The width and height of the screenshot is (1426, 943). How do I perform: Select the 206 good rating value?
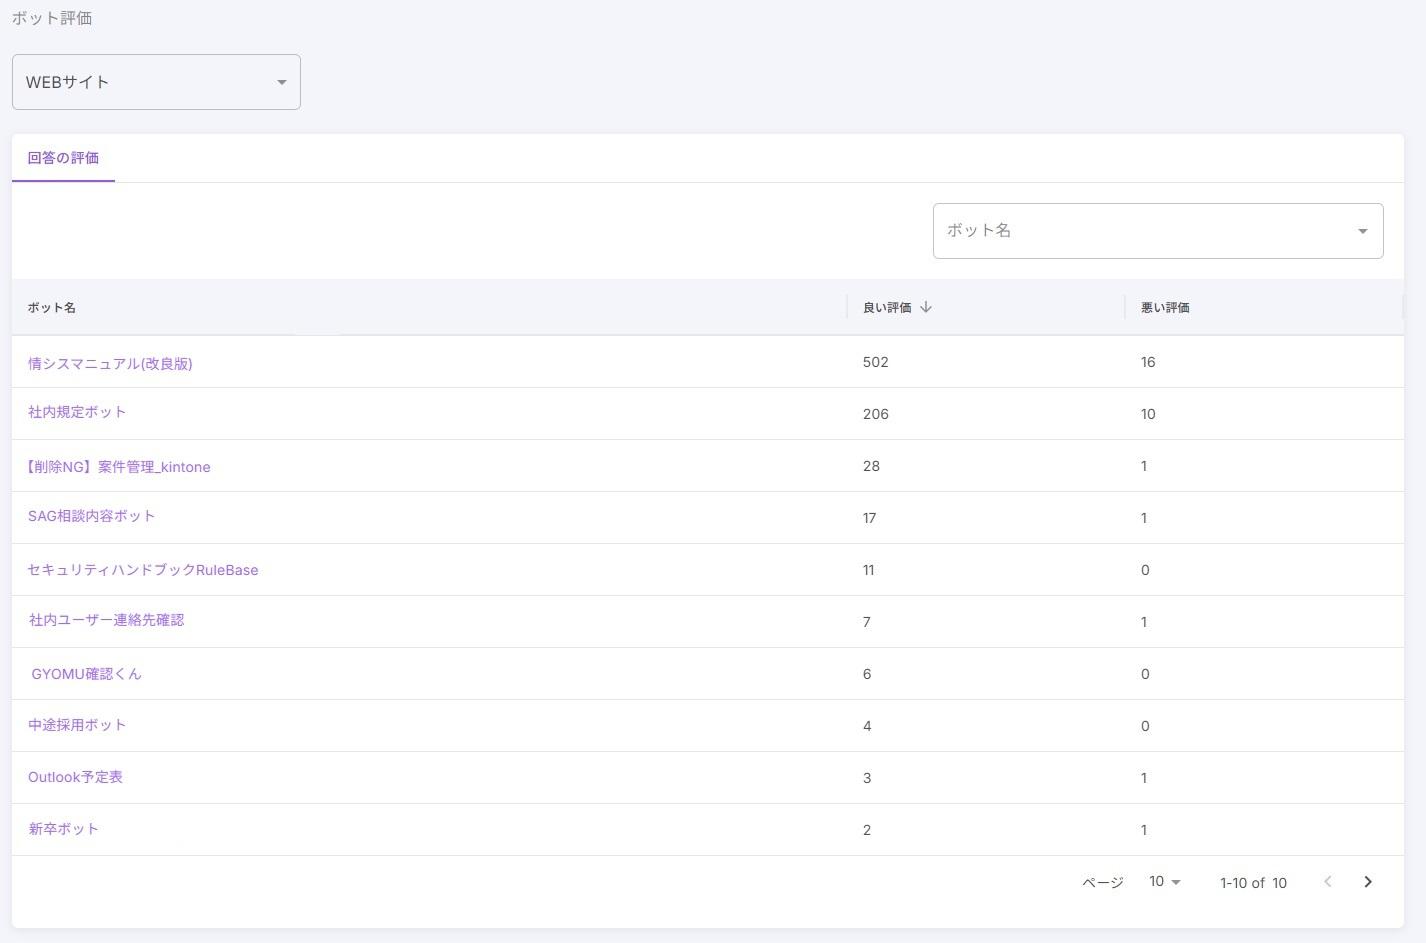[x=876, y=414]
